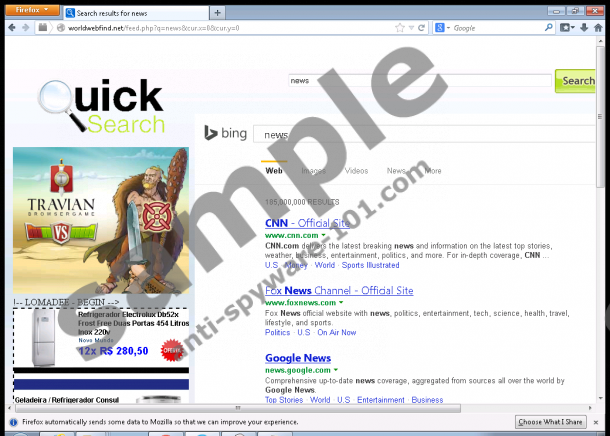This screenshot has width=610, height=436.
Task: Expand the green arrow beside www.cnn.com
Action: (339, 236)
